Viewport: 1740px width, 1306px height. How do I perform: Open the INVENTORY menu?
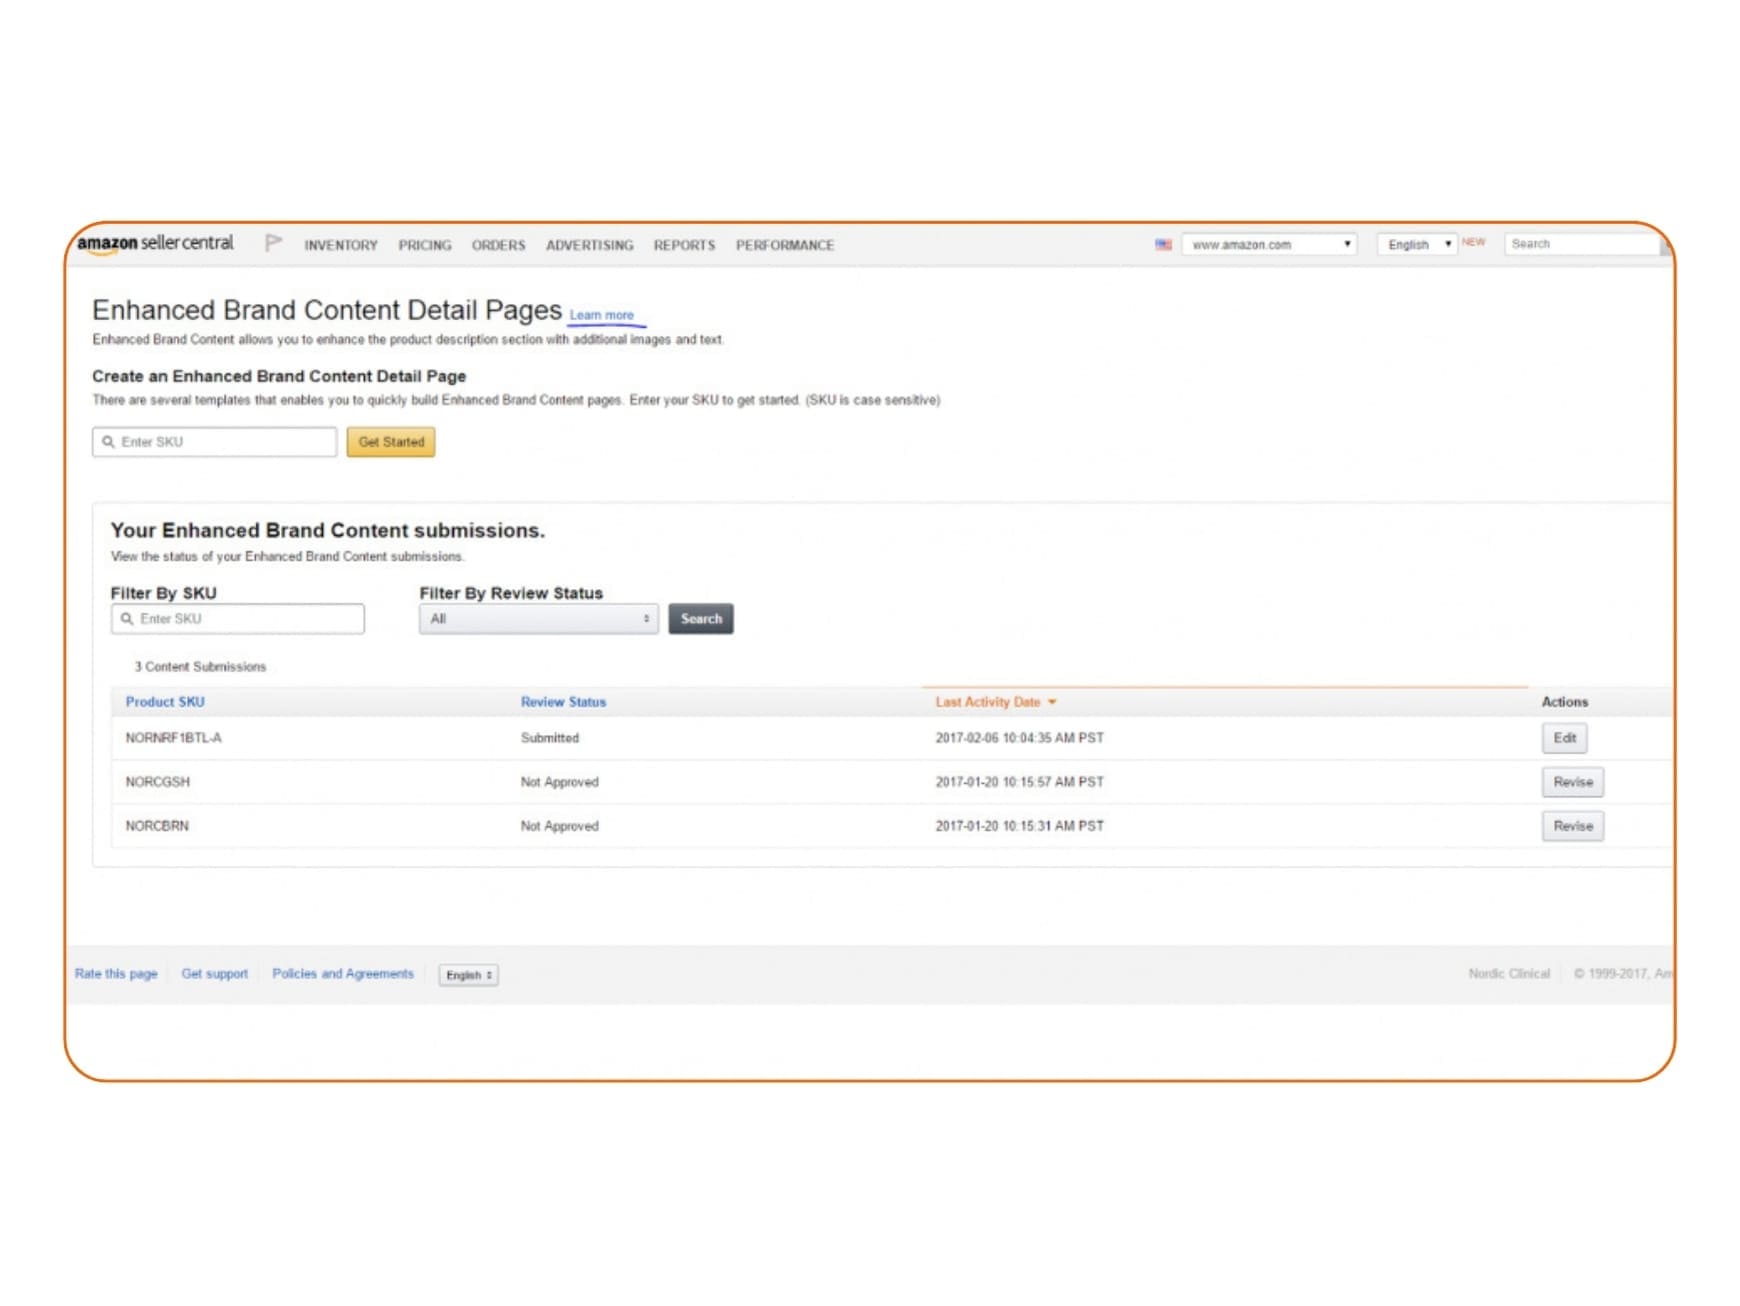pyautogui.click(x=341, y=245)
